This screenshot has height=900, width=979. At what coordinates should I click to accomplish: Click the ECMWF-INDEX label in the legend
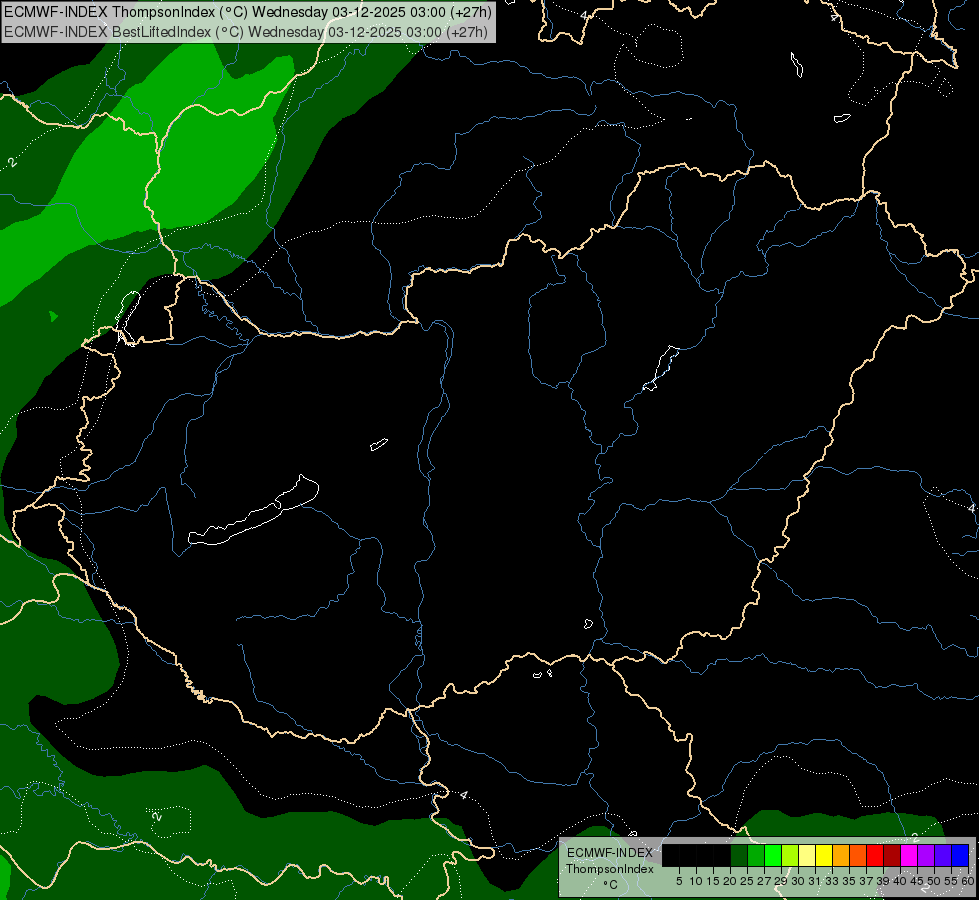(x=610, y=853)
